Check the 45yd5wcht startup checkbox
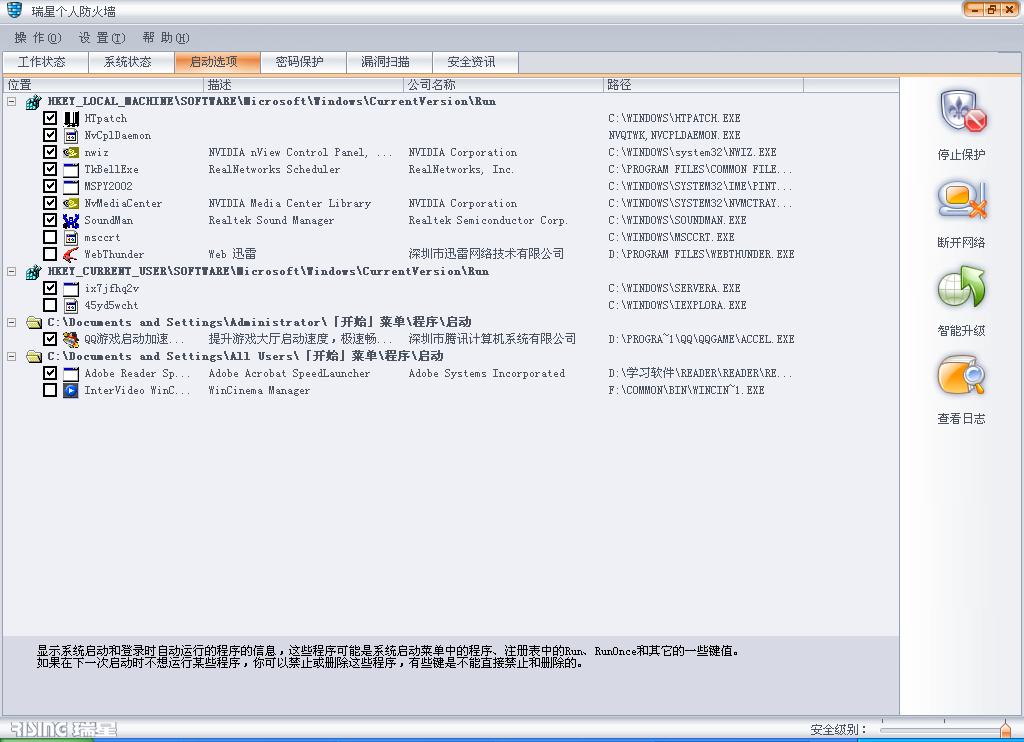The image size is (1024, 742). [x=50, y=304]
